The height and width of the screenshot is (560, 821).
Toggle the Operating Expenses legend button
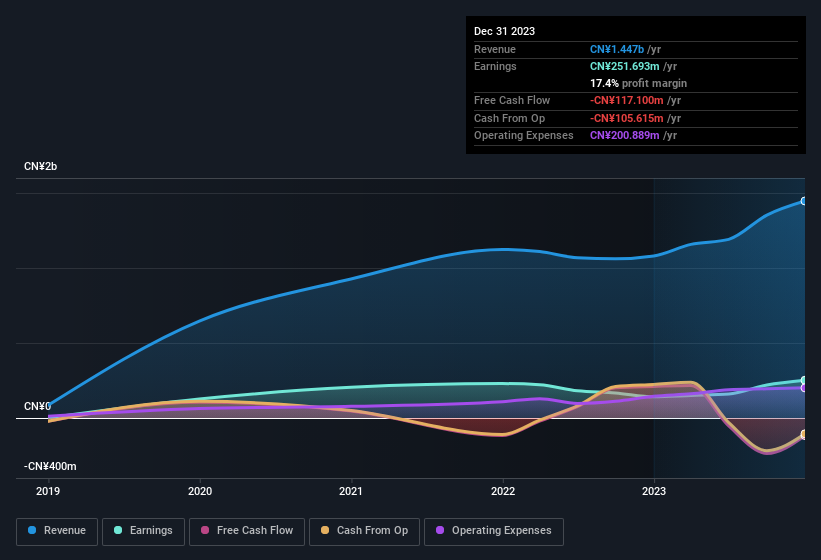494,531
